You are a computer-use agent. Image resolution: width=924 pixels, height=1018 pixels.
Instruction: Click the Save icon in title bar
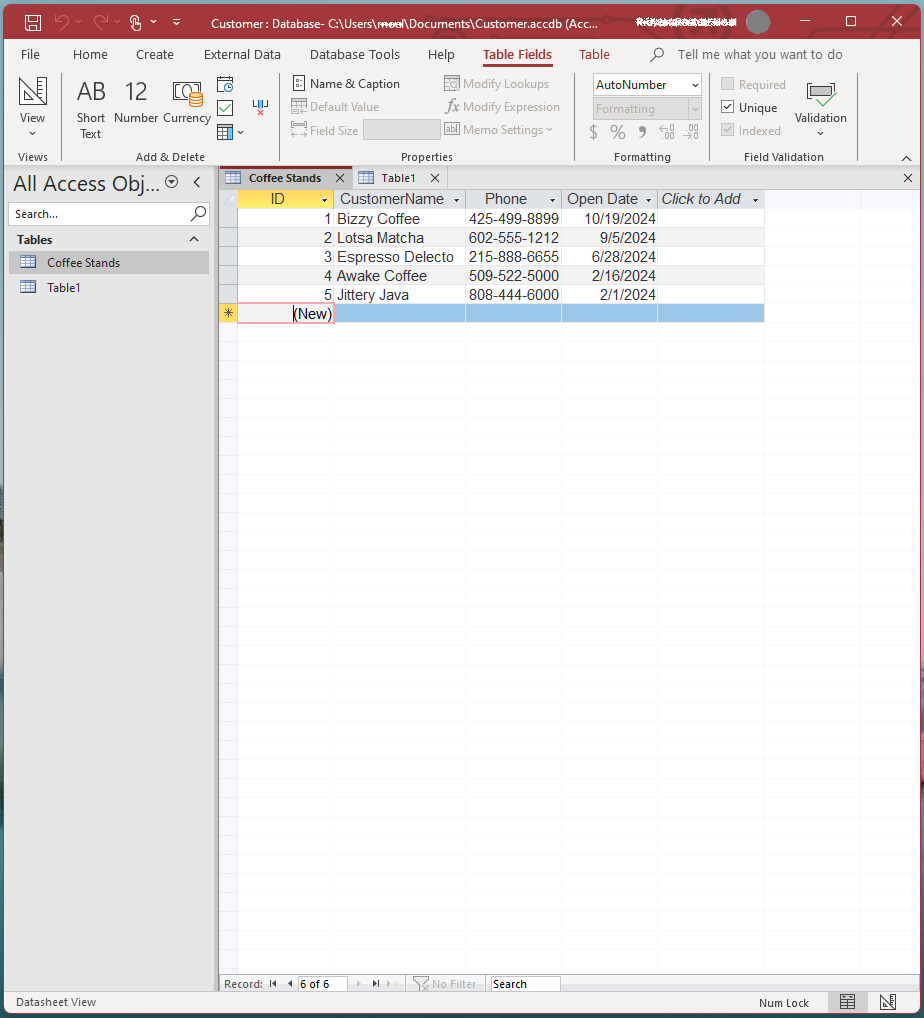coord(33,22)
